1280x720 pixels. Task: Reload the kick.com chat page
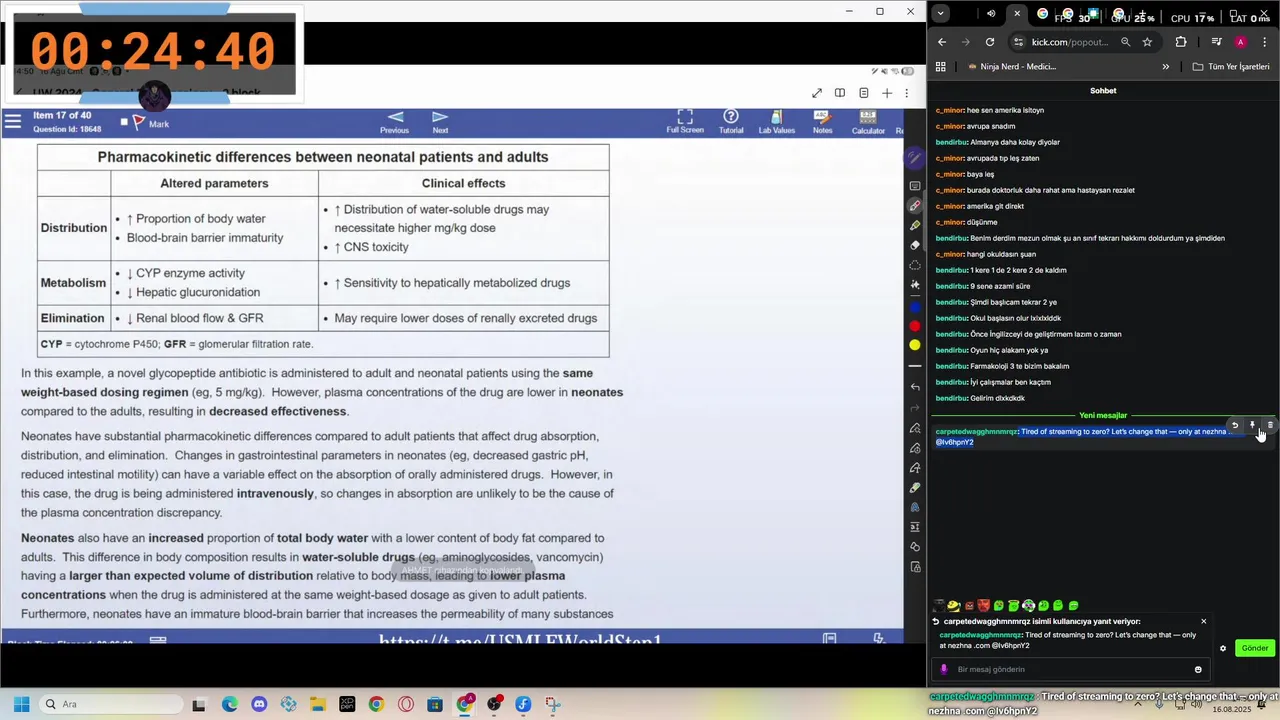tap(990, 42)
